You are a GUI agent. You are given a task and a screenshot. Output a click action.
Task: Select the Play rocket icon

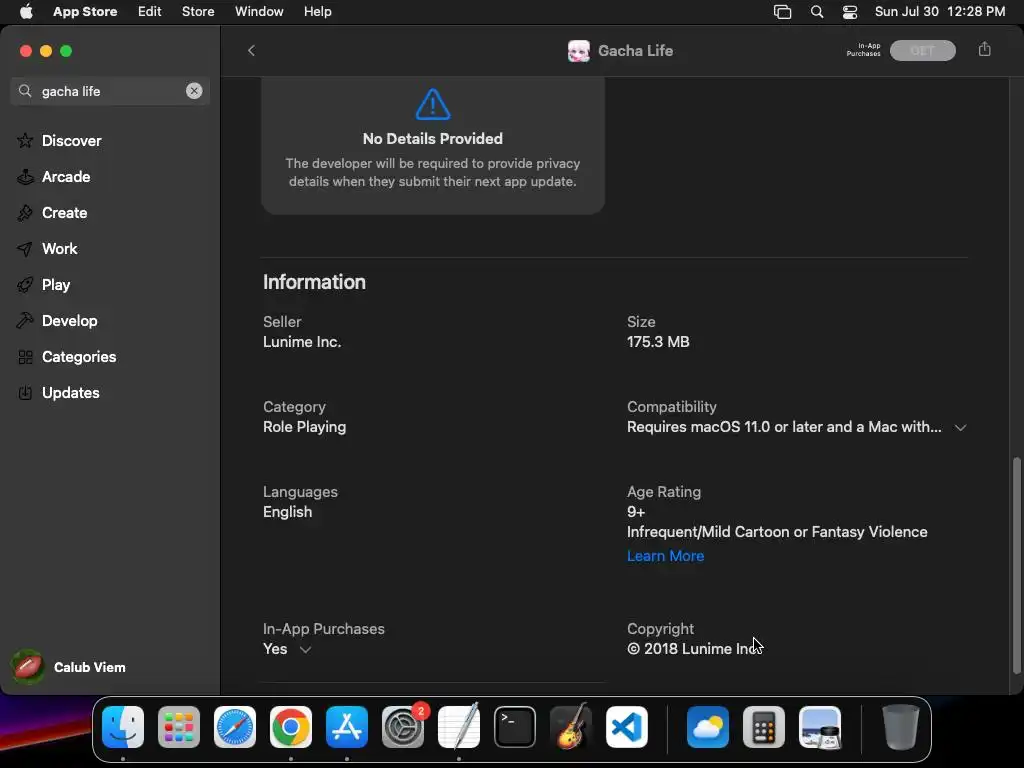point(25,285)
